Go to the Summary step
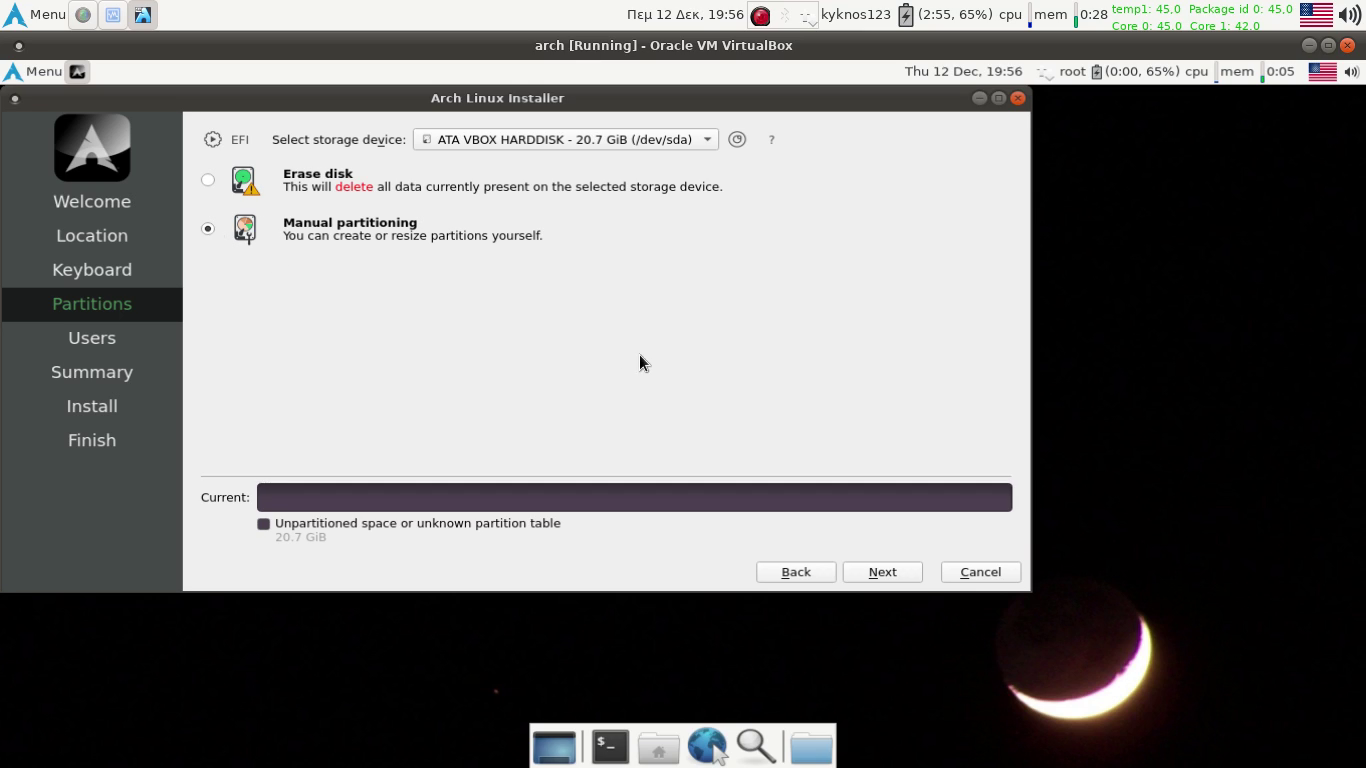Image resolution: width=1366 pixels, height=768 pixels. (92, 372)
